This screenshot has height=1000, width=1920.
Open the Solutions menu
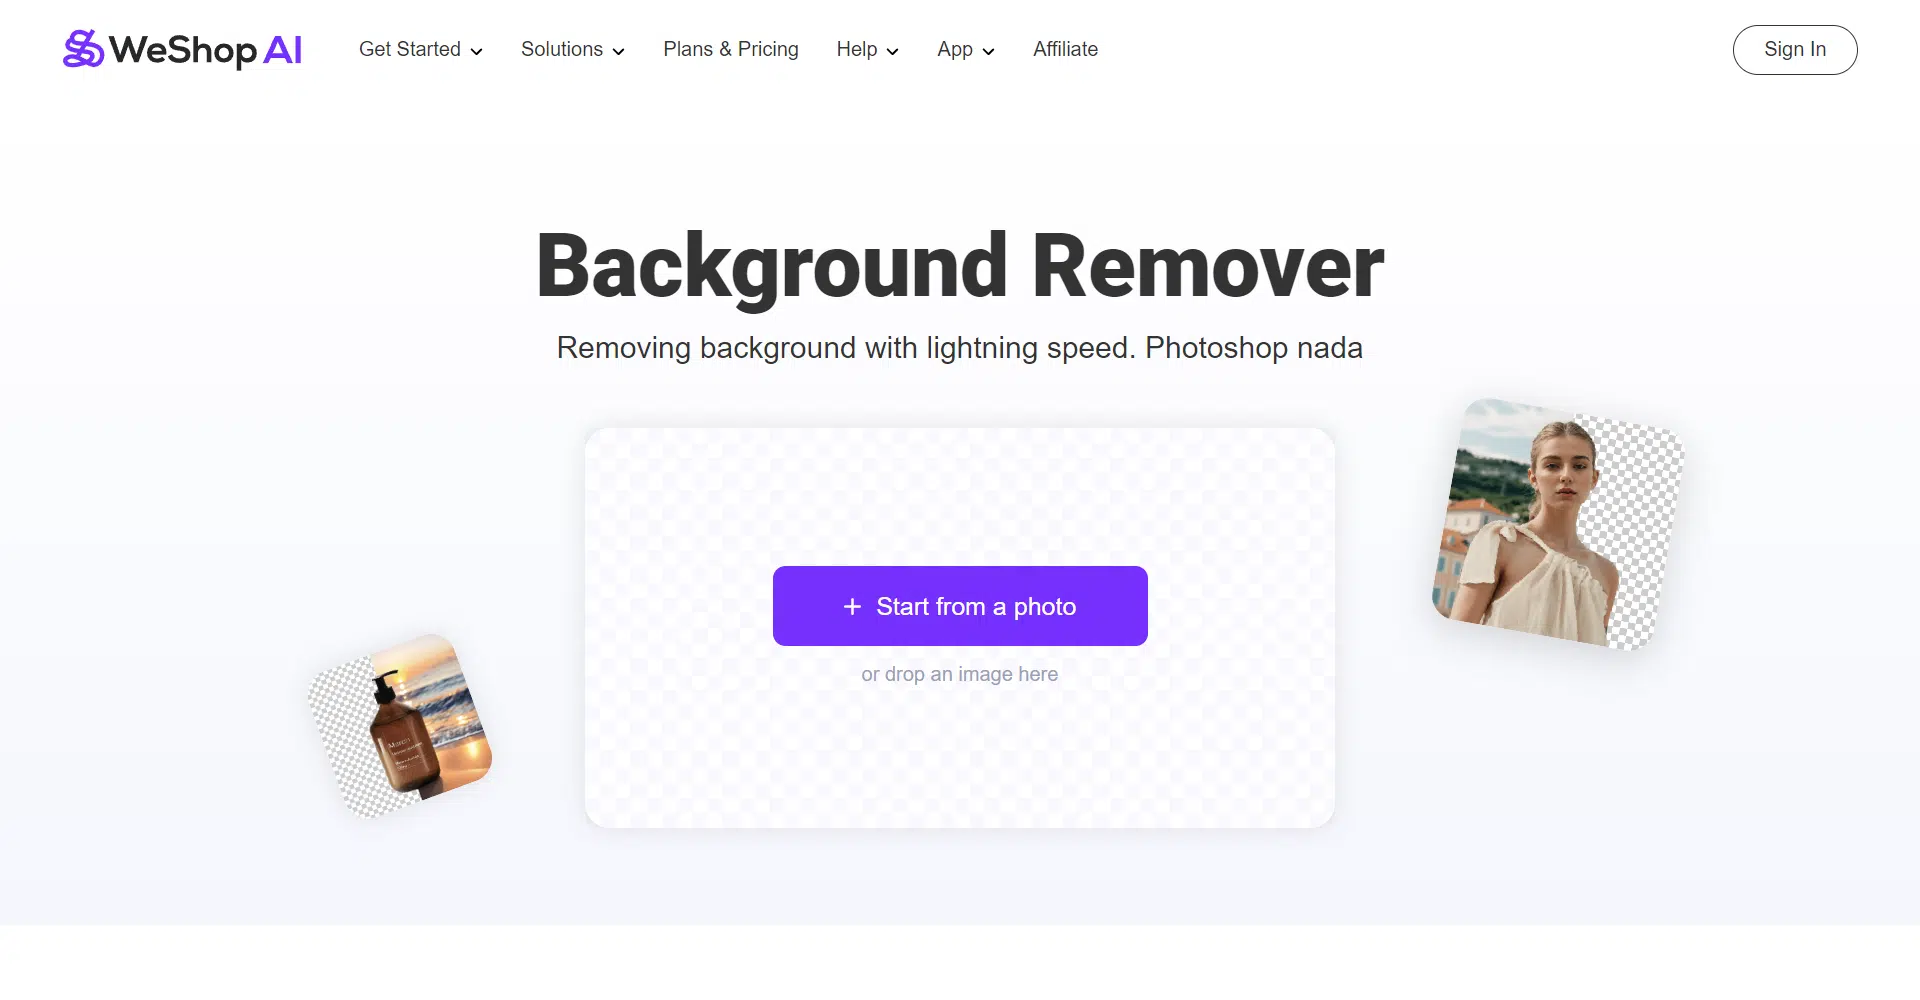(573, 49)
